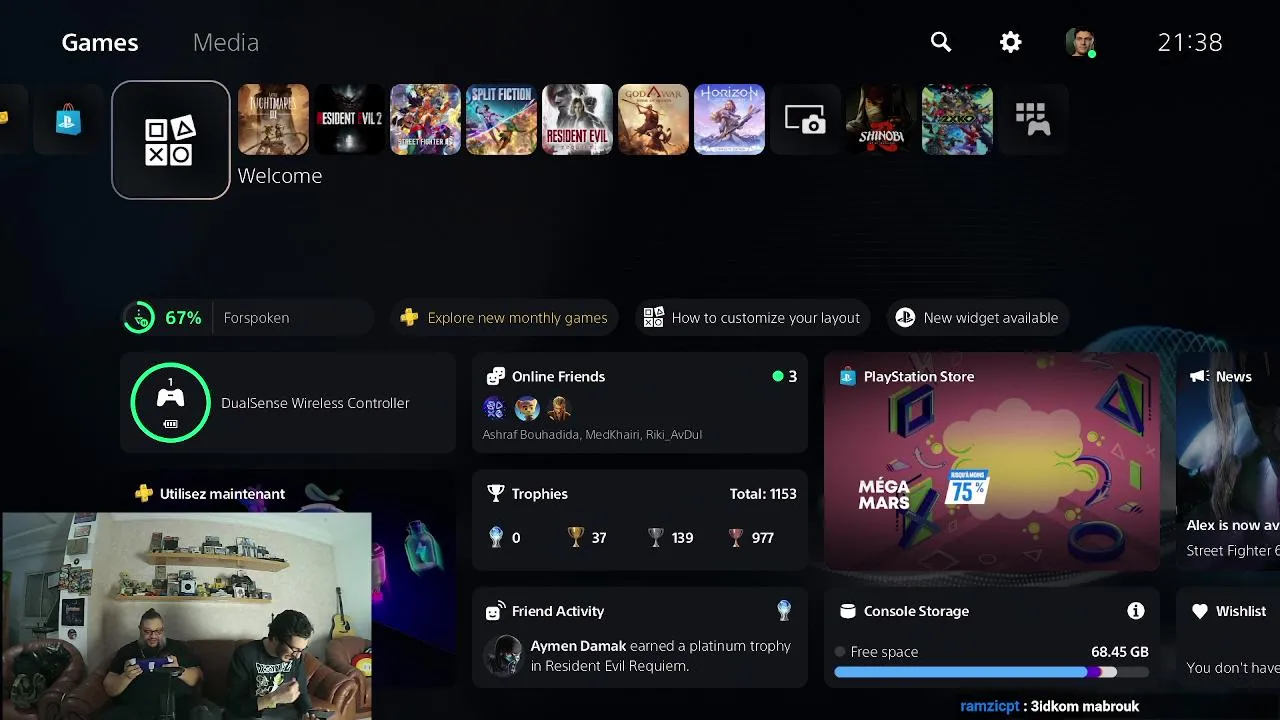The height and width of the screenshot is (720, 1280).
Task: Select the Welcome hub tile
Action: (171, 140)
